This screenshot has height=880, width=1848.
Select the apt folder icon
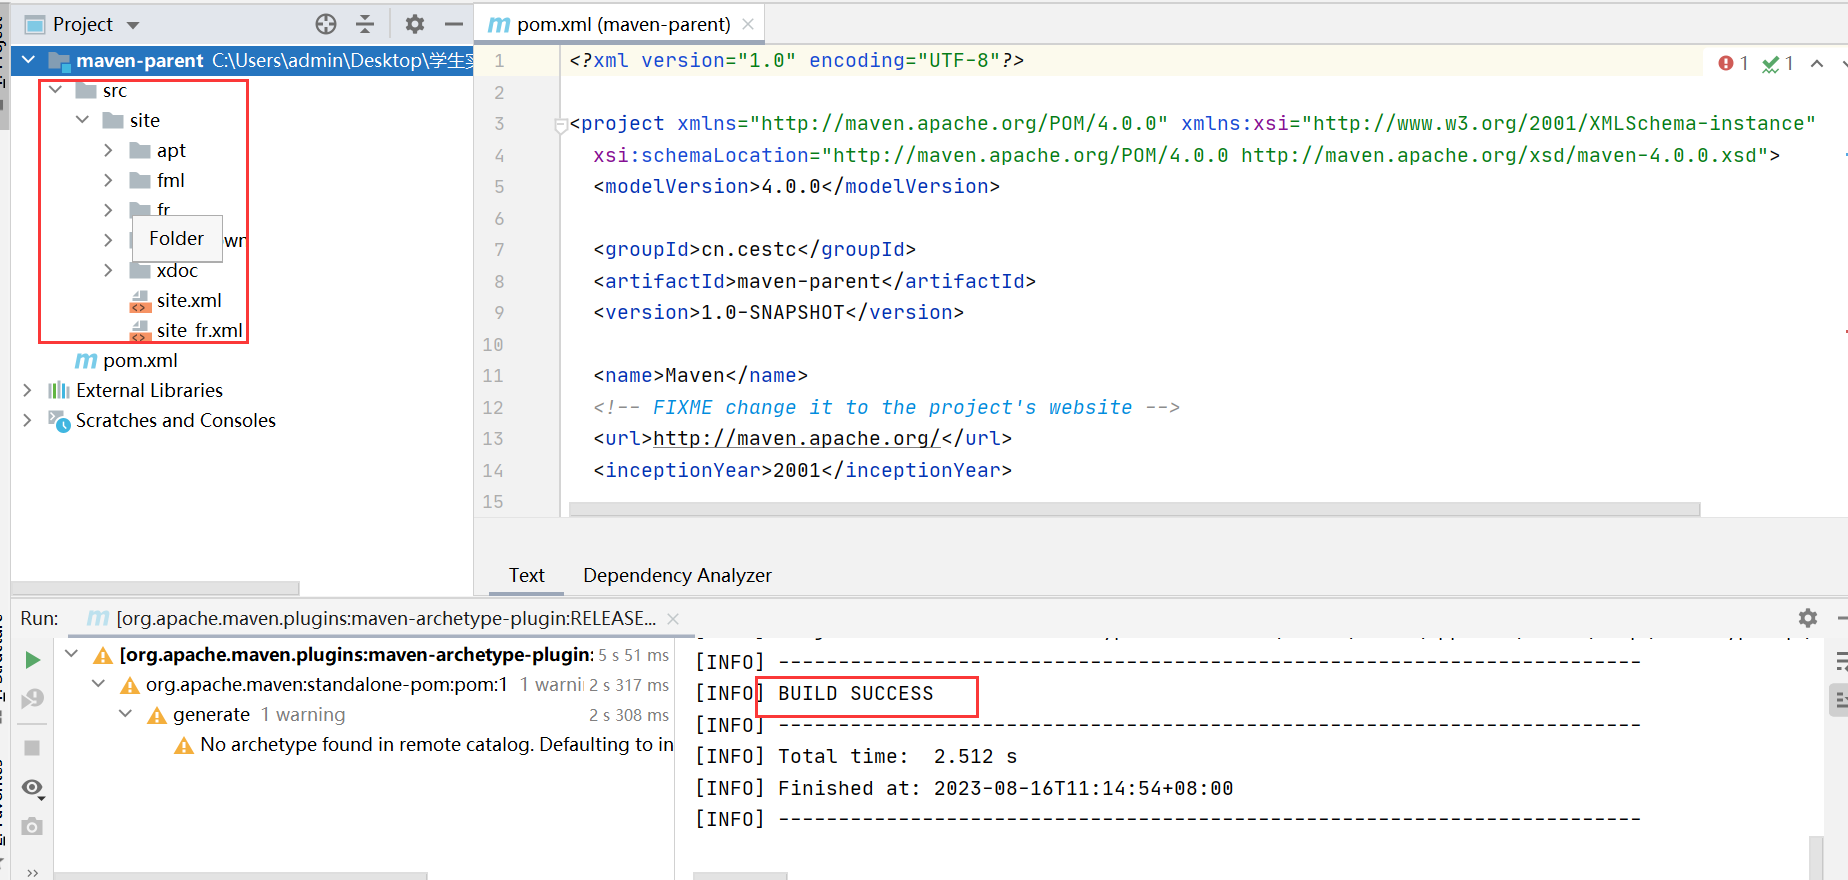140,151
